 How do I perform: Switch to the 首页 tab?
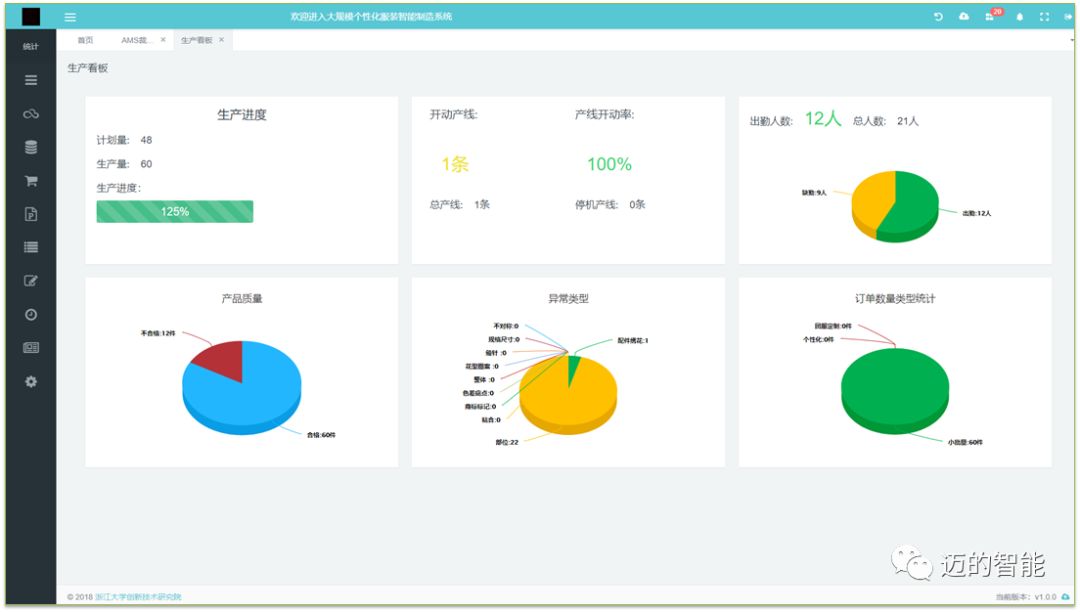click(85, 40)
